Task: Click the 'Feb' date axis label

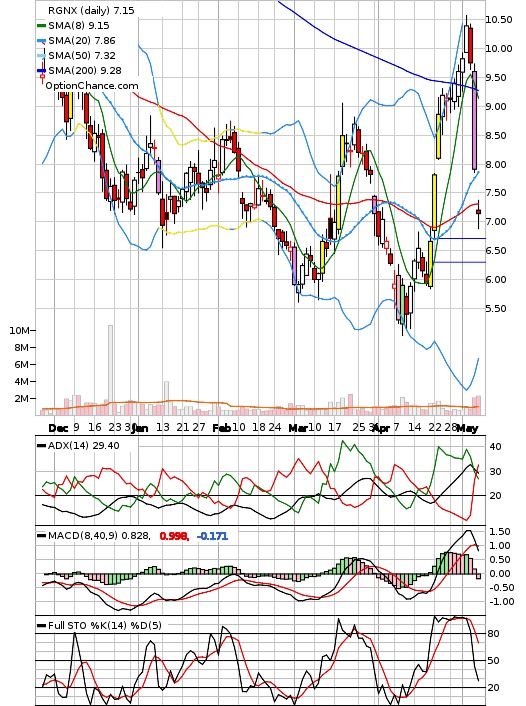Action: (222, 428)
